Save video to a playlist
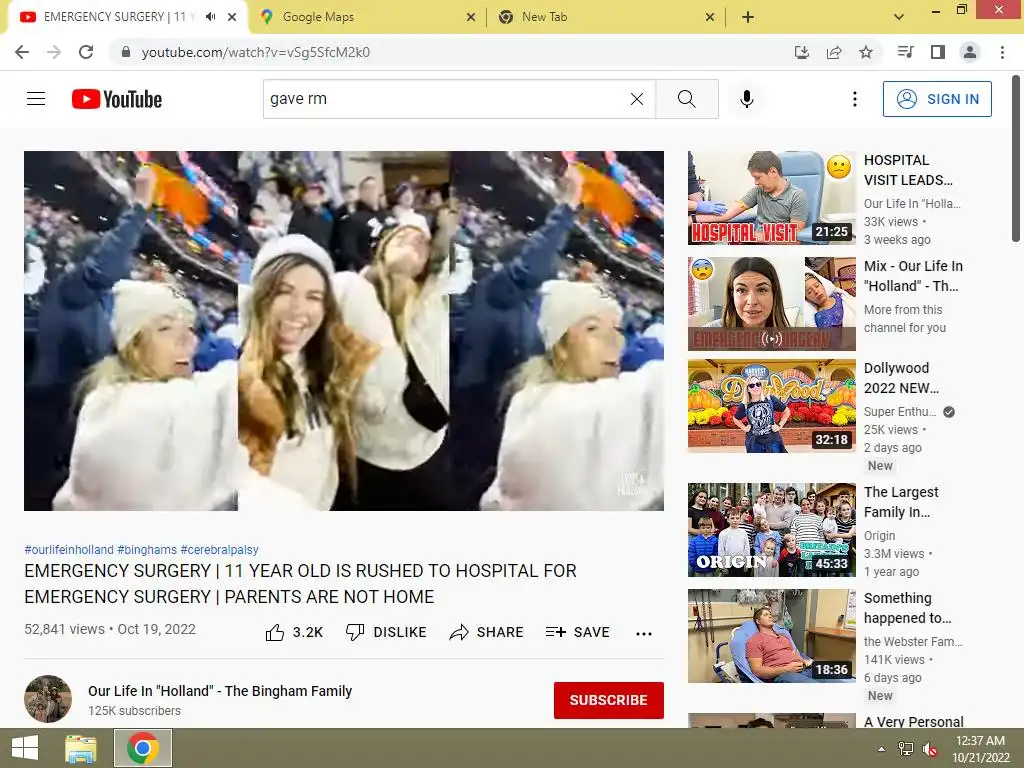Image resolution: width=1024 pixels, height=768 pixels. (x=578, y=632)
